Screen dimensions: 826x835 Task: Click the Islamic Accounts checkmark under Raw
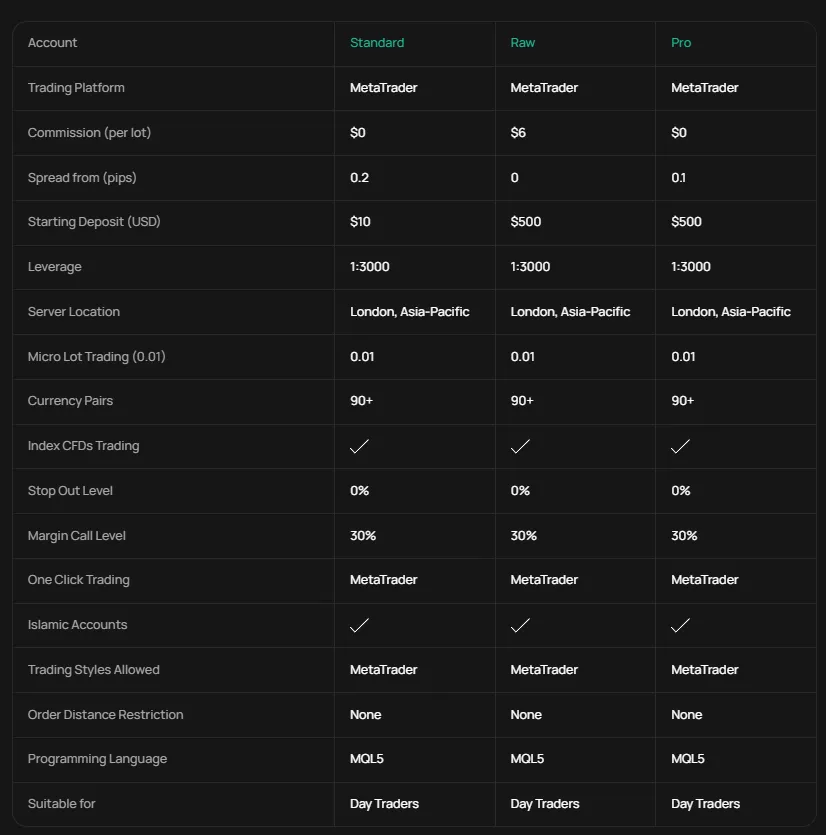point(520,625)
